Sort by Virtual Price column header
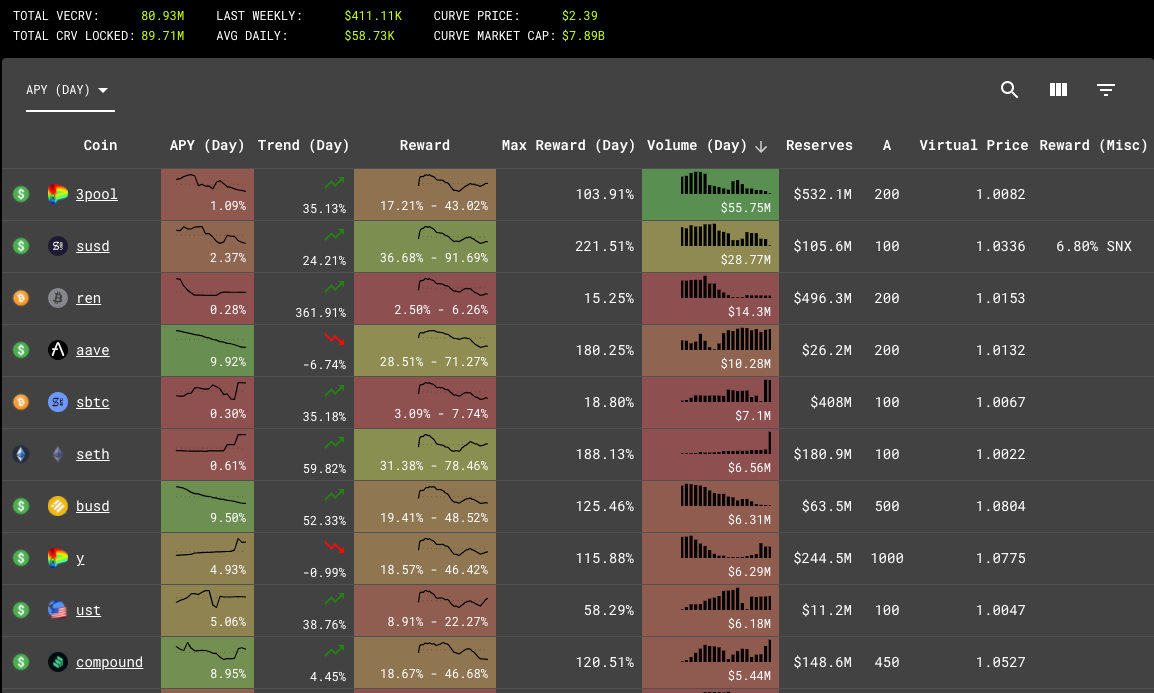1154x693 pixels. 974,146
